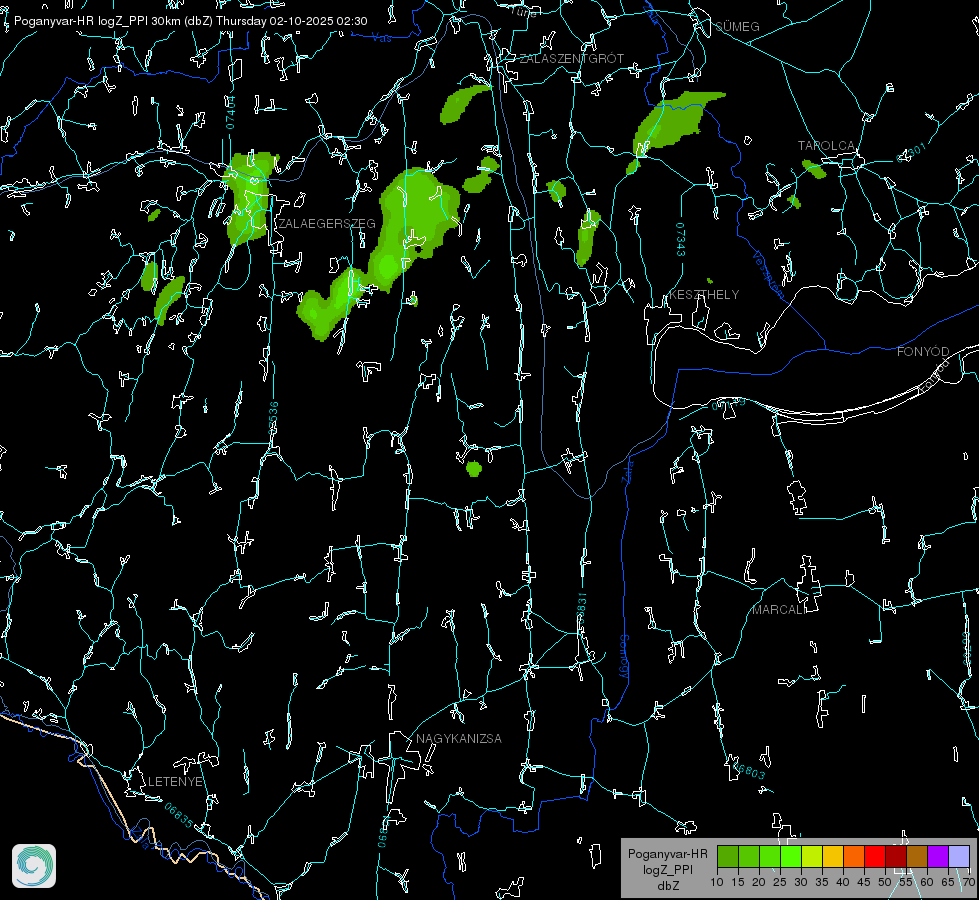
Task: Click the legend value 10
Action: click(717, 883)
